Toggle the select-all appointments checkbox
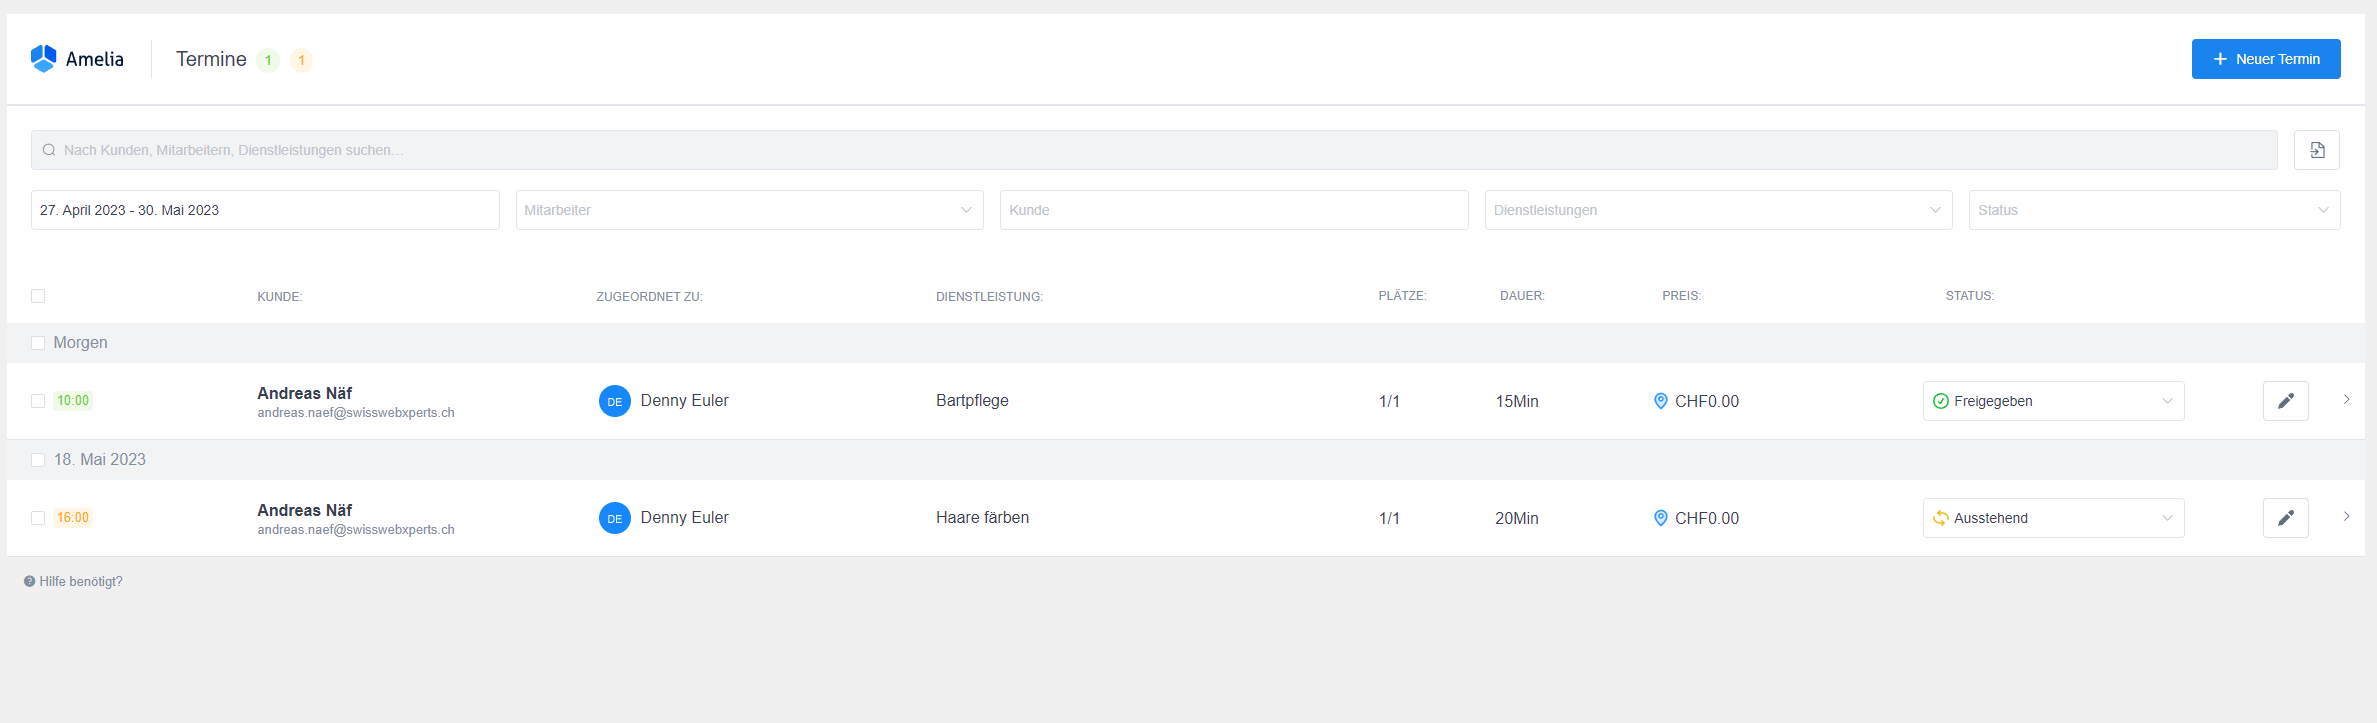Image resolution: width=2377 pixels, height=723 pixels. 38,296
